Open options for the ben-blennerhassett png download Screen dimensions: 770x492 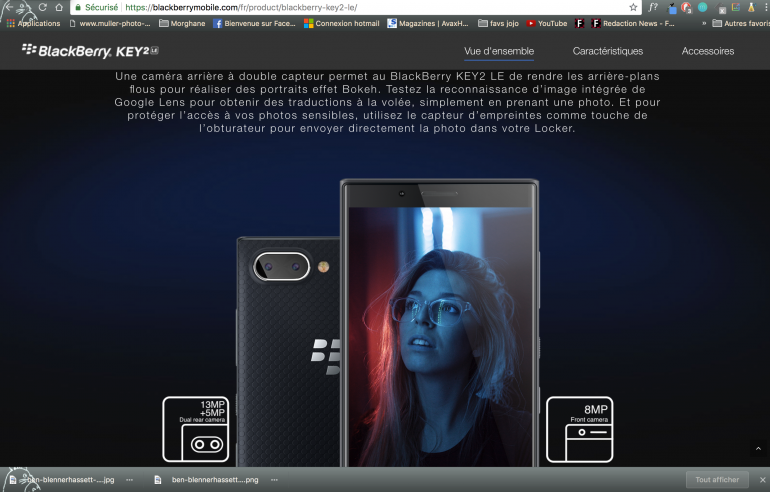273,480
